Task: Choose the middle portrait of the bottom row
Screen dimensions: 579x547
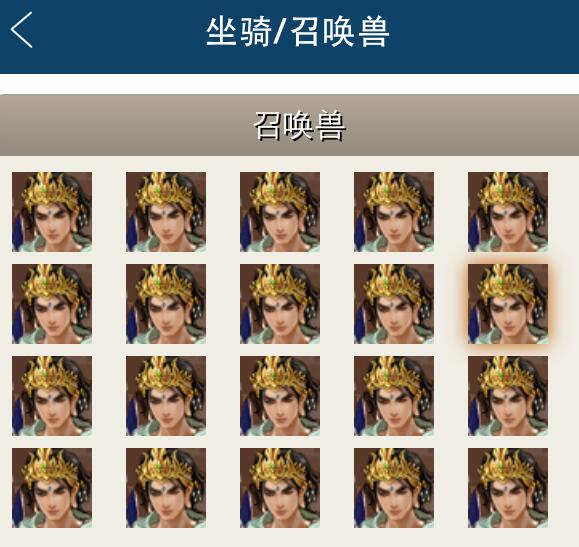Action: pyautogui.click(x=280, y=488)
